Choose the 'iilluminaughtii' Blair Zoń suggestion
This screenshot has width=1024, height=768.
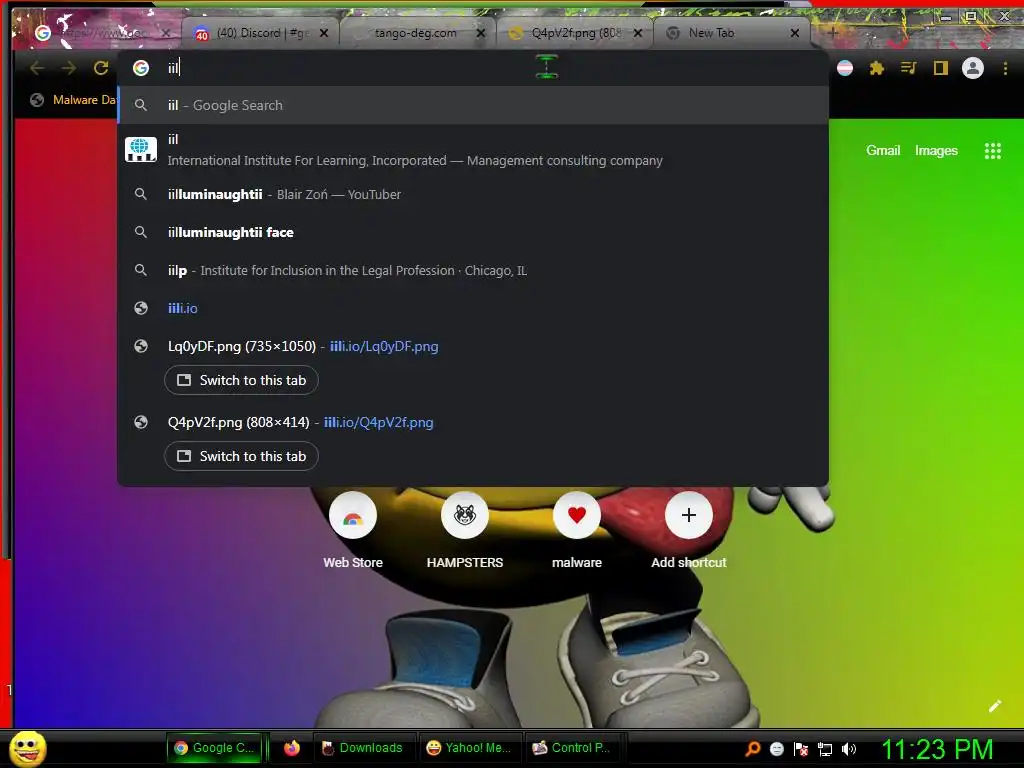pyautogui.click(x=473, y=195)
